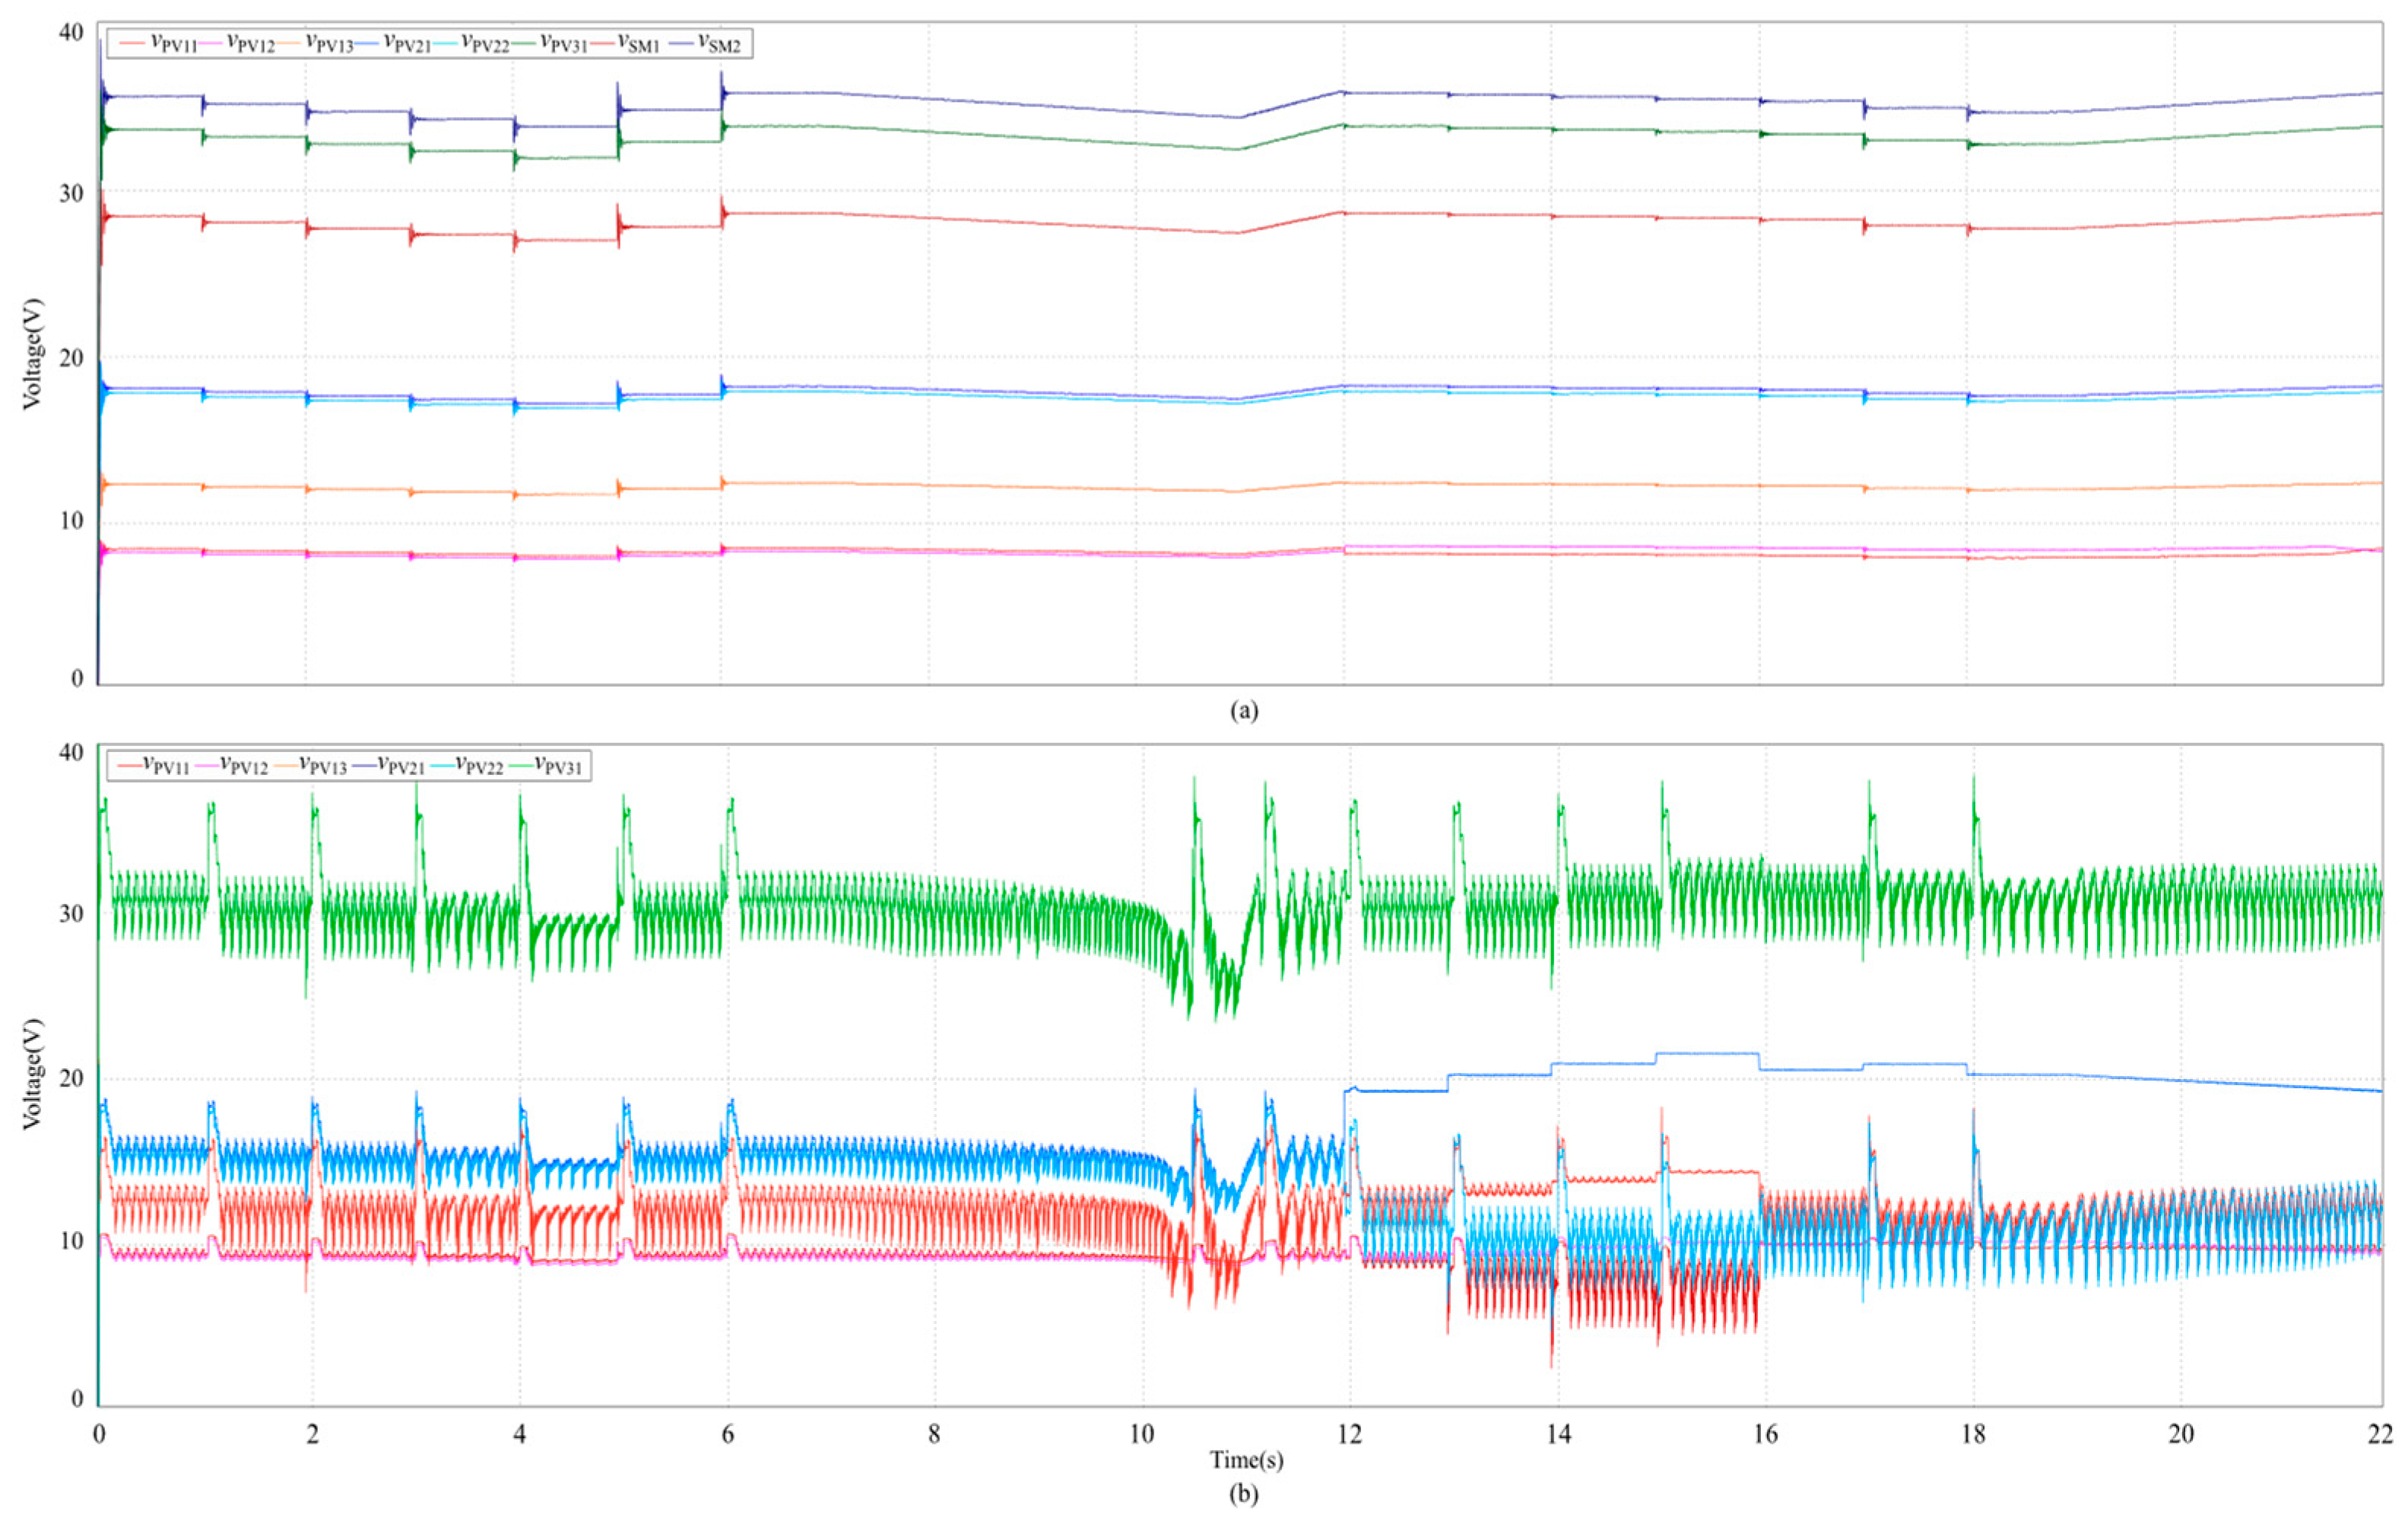Click the (b) subplot caption
Viewport: 2408px width, 1527px height.
(x=1243, y=1495)
